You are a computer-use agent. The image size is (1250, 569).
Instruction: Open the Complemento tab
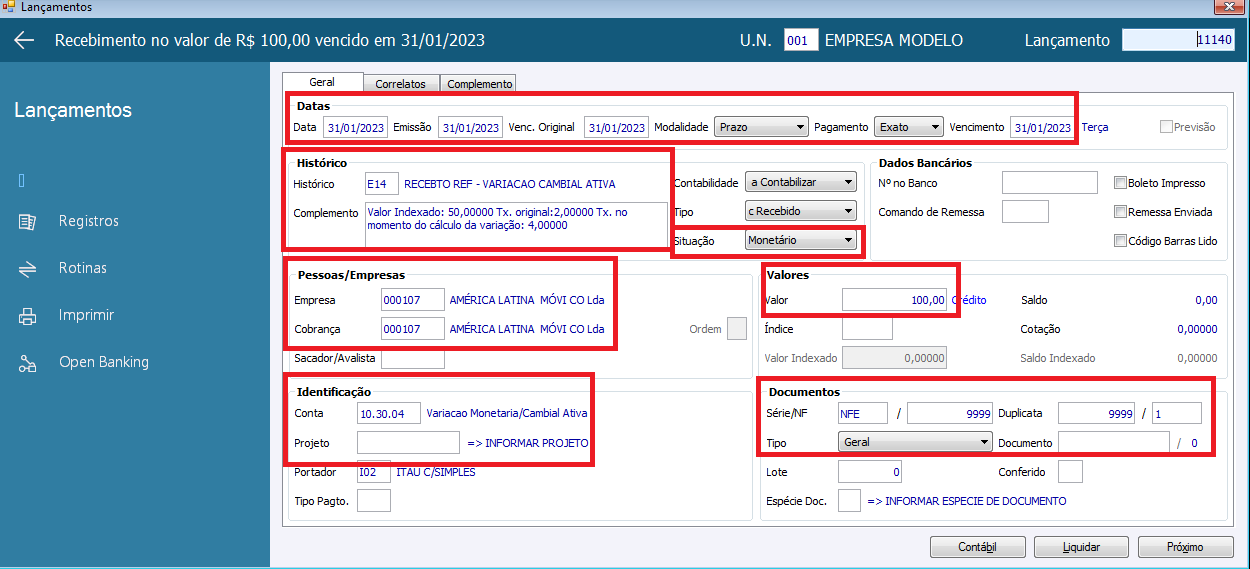pyautogui.click(x=480, y=84)
